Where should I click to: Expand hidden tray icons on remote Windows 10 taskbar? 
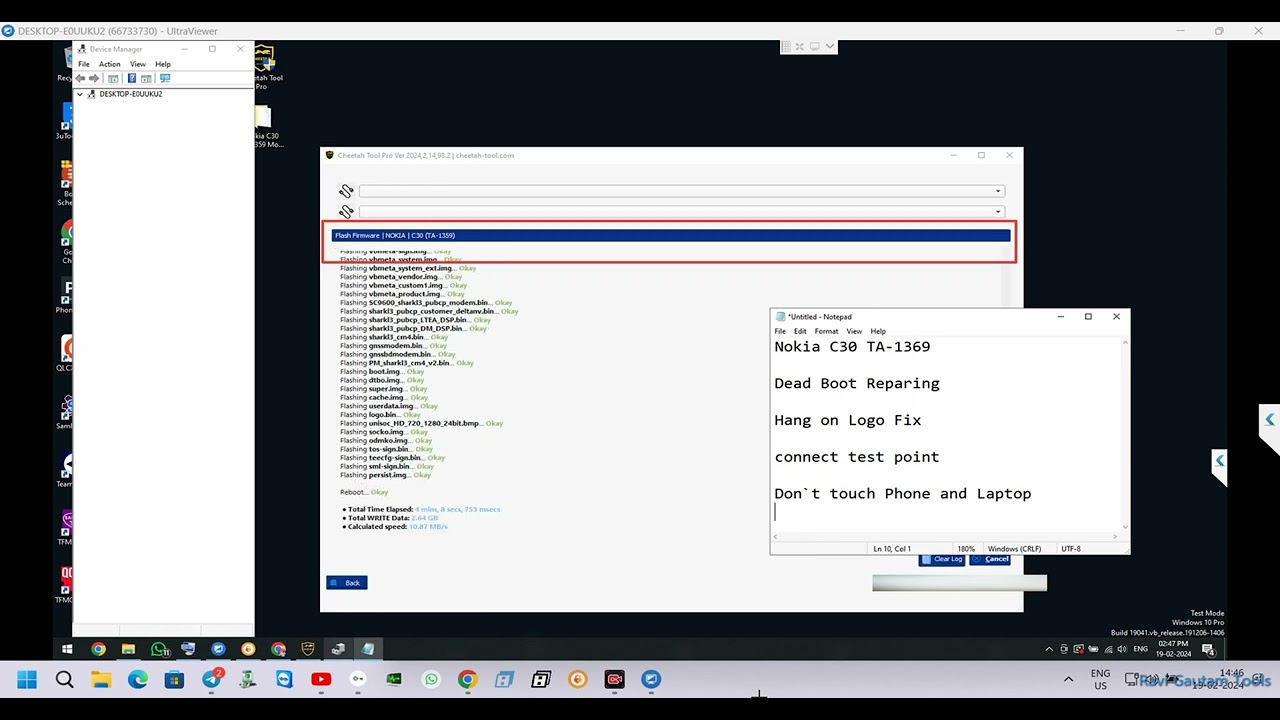(x=1049, y=649)
